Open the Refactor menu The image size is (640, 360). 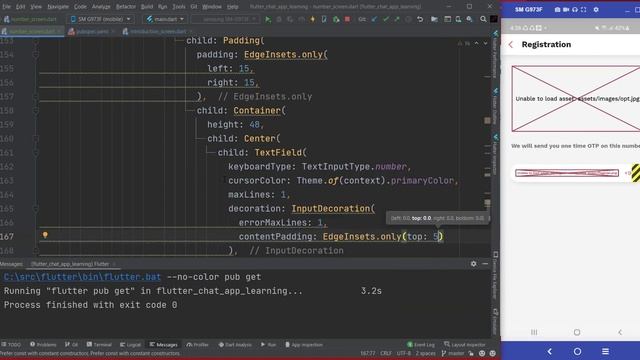pos(126,7)
